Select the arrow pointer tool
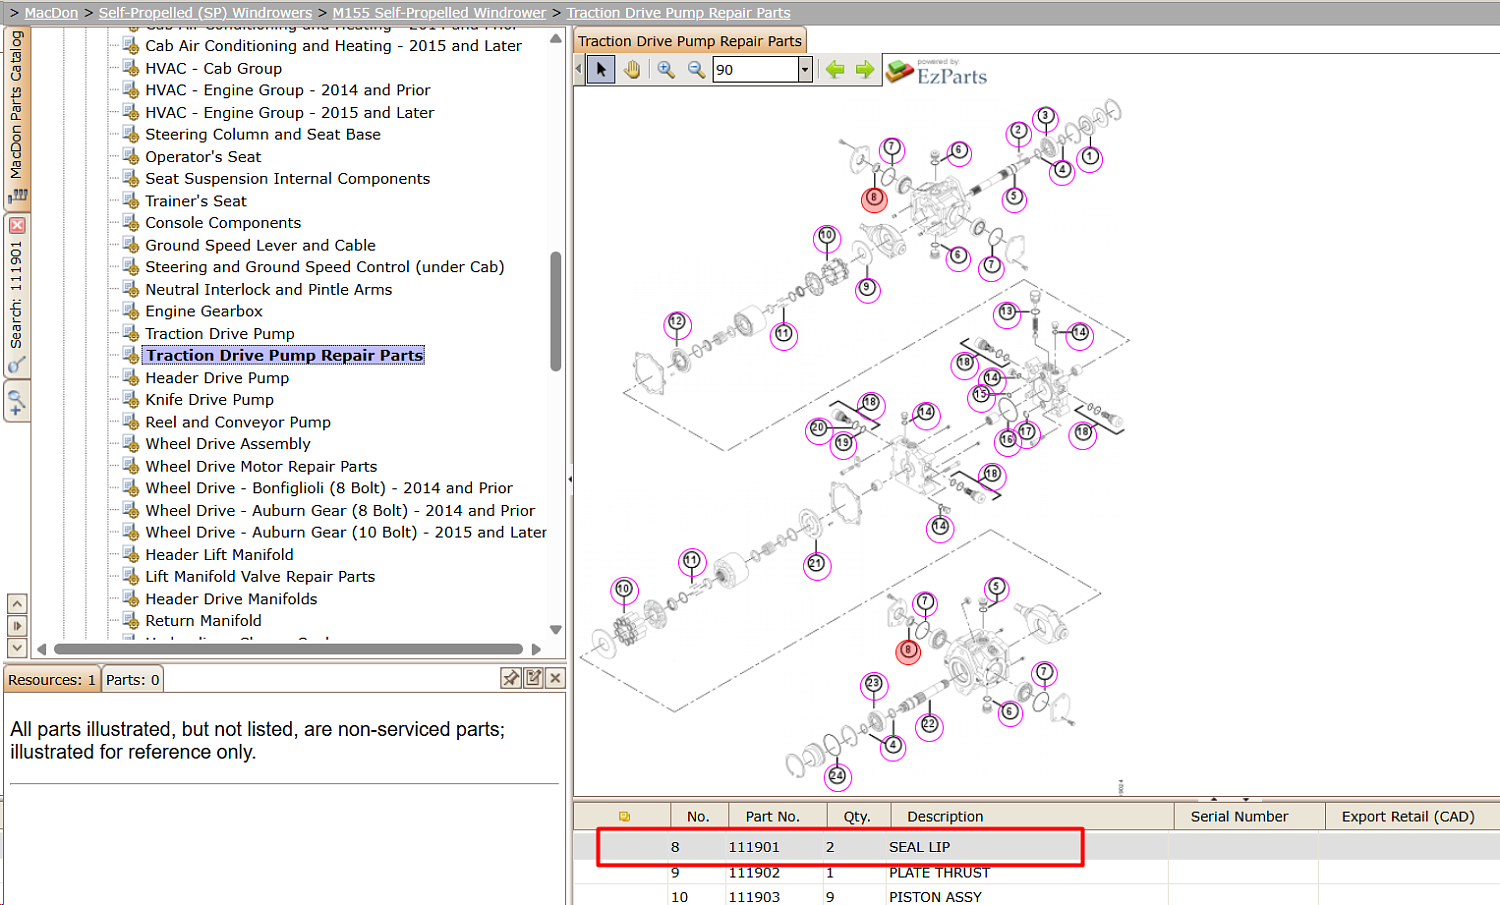The width and height of the screenshot is (1500, 905). click(x=601, y=69)
